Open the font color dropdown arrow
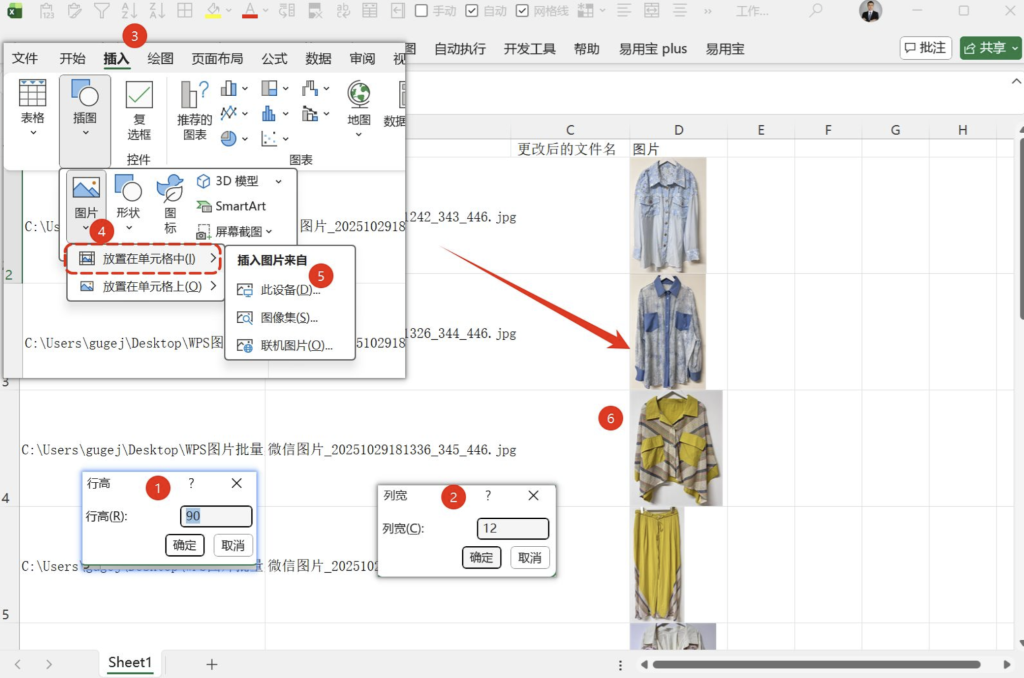 265,11
